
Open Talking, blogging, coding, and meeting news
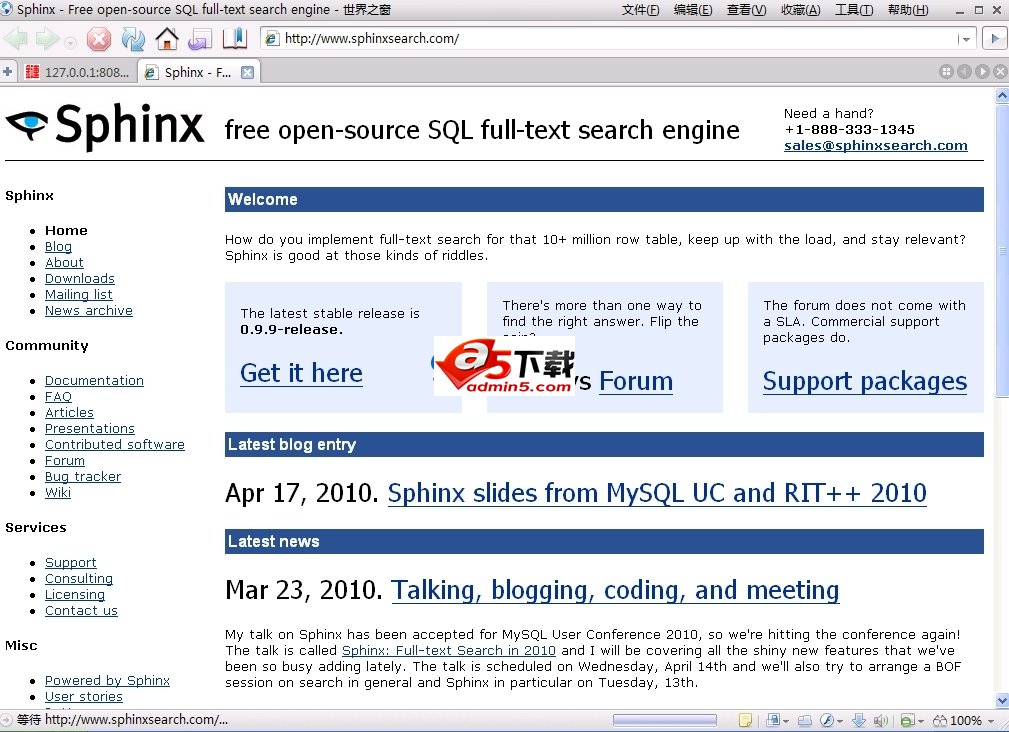pos(615,590)
